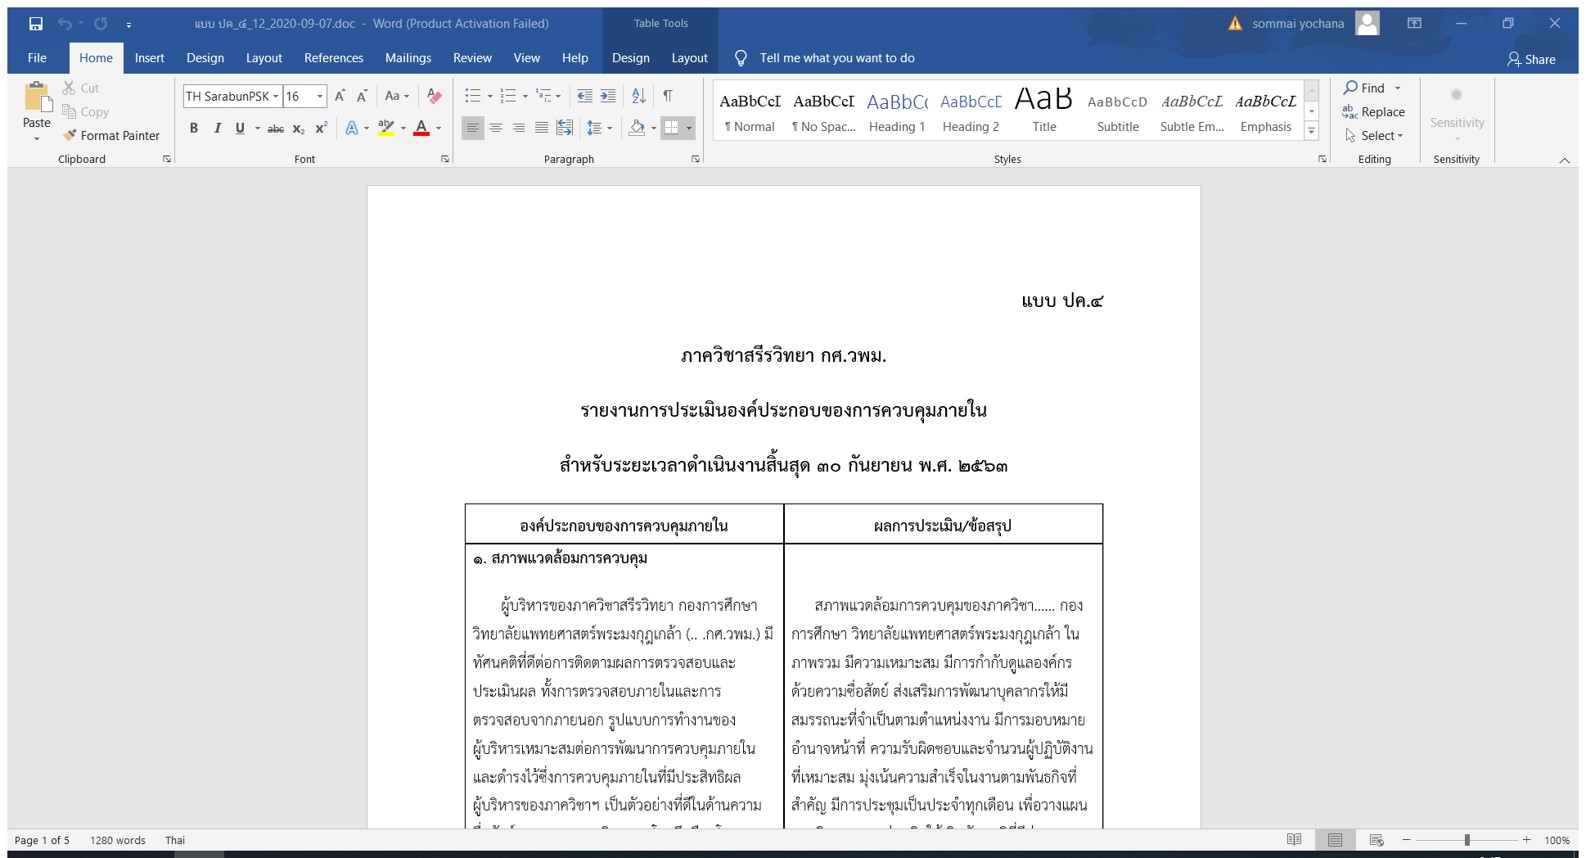
Task: Switch to Read Mode view
Action: pyautogui.click(x=1294, y=840)
